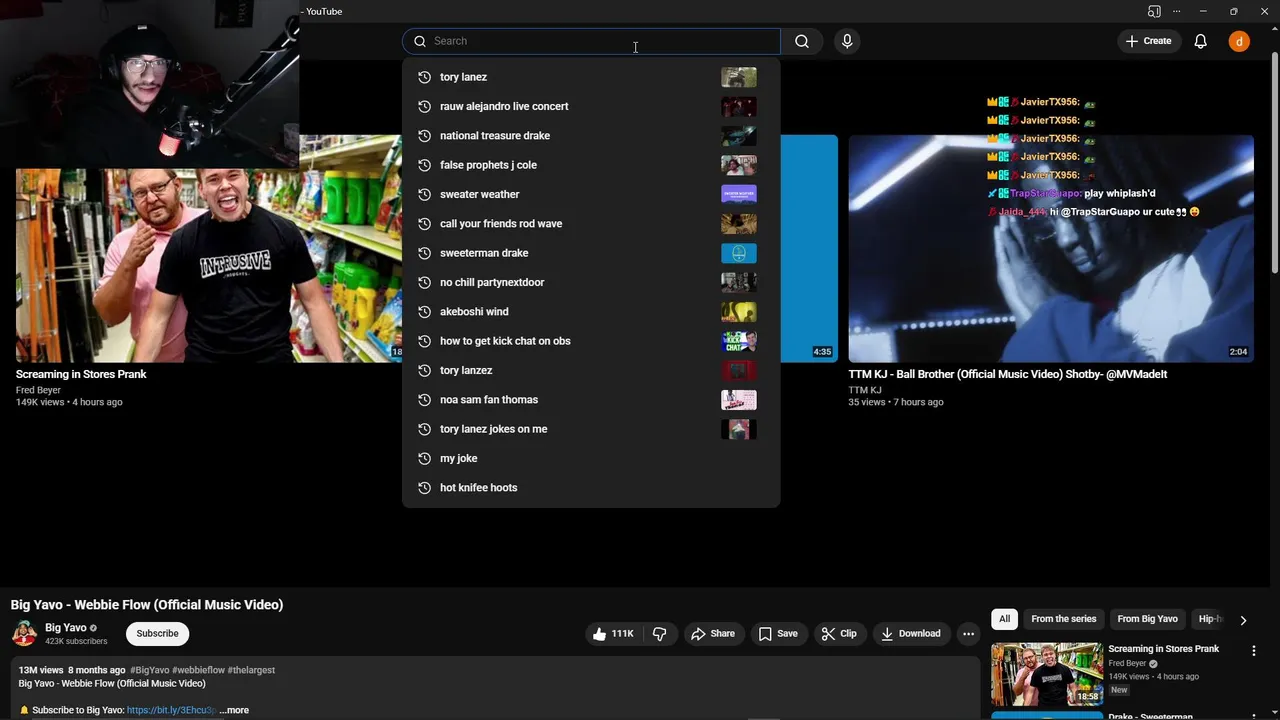Viewport: 1280px width, 720px height.
Task: Click thumbnail next to 'tory lanez' suggestion
Action: point(739,77)
